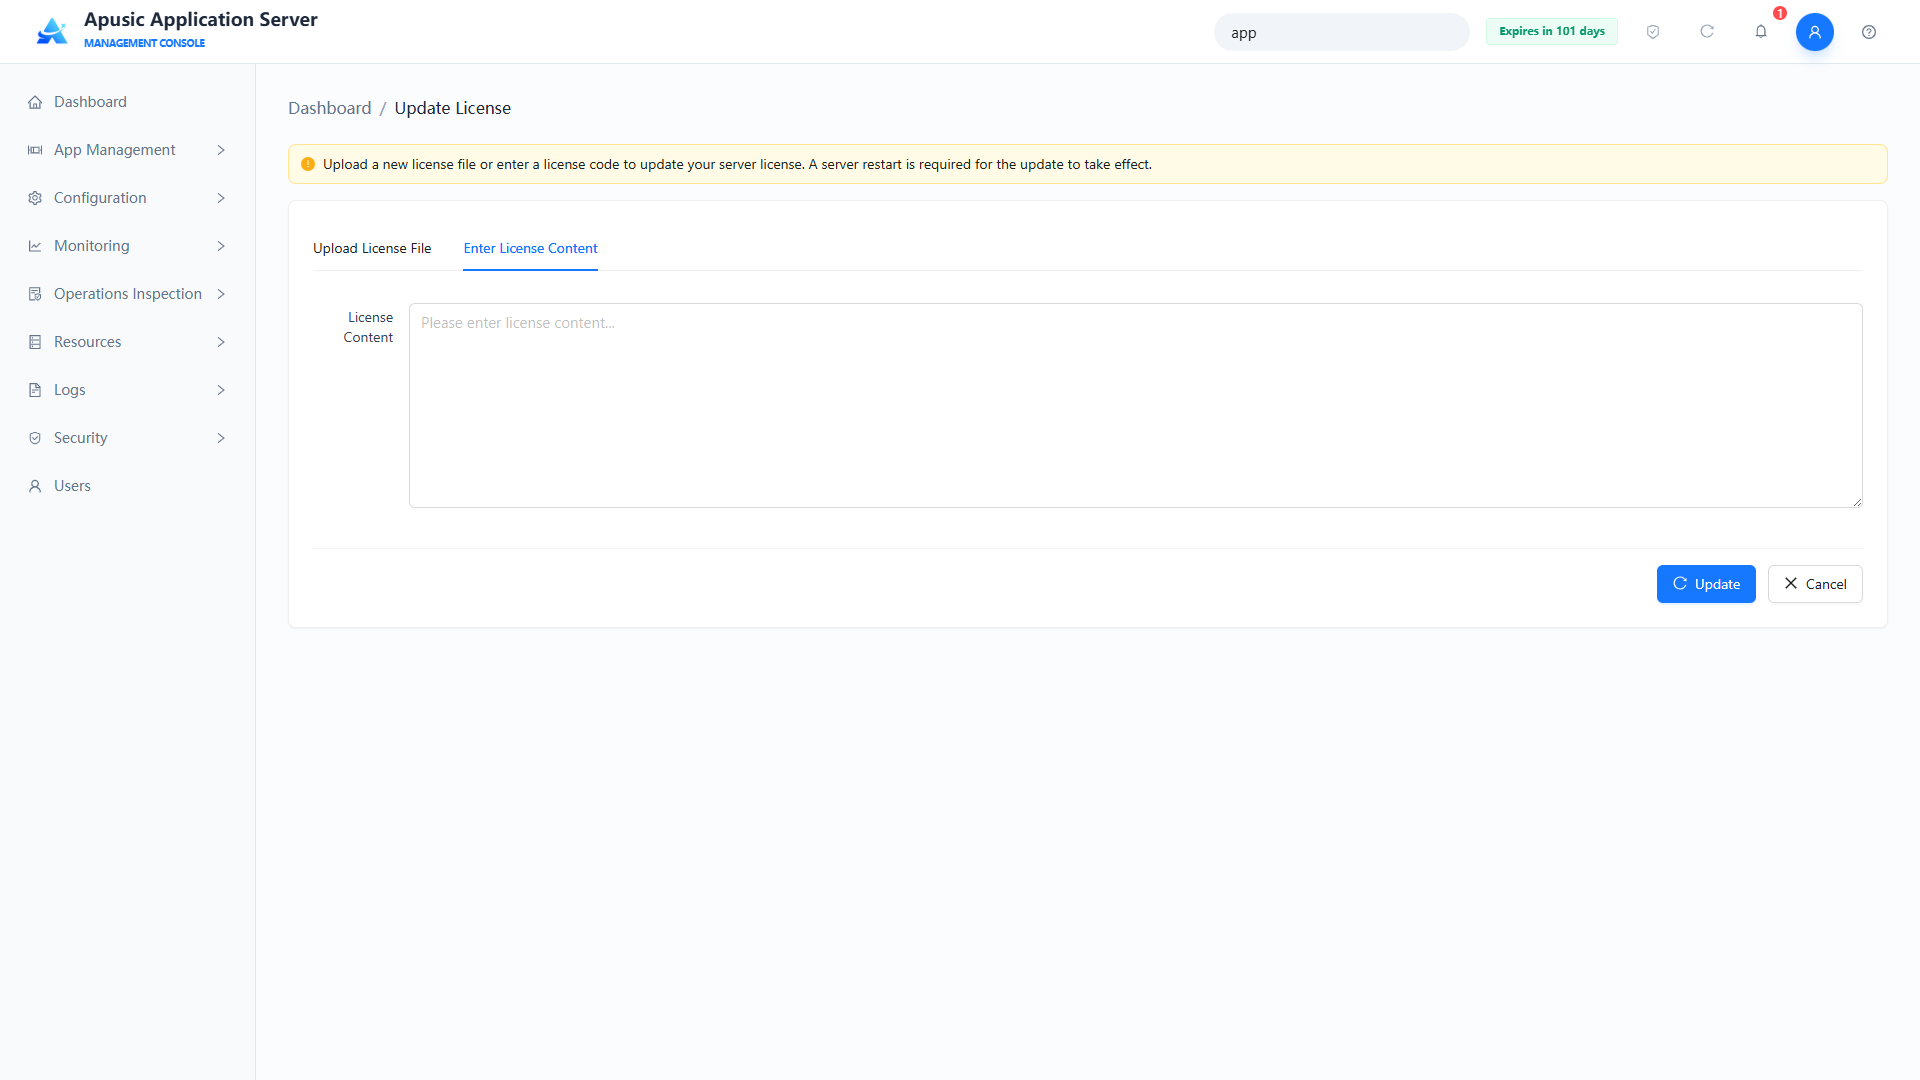Click the Cancel button

(1815, 584)
